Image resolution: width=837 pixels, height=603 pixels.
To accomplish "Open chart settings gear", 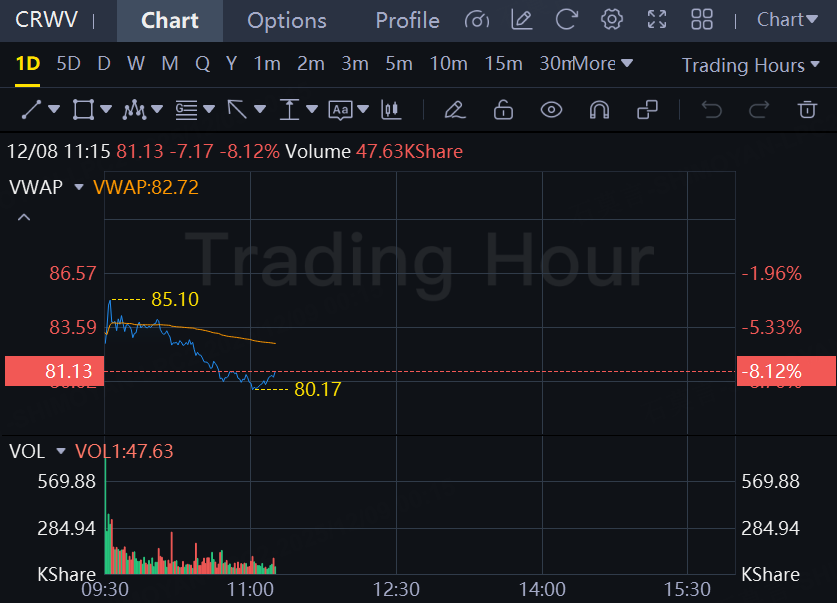I will point(612,19).
